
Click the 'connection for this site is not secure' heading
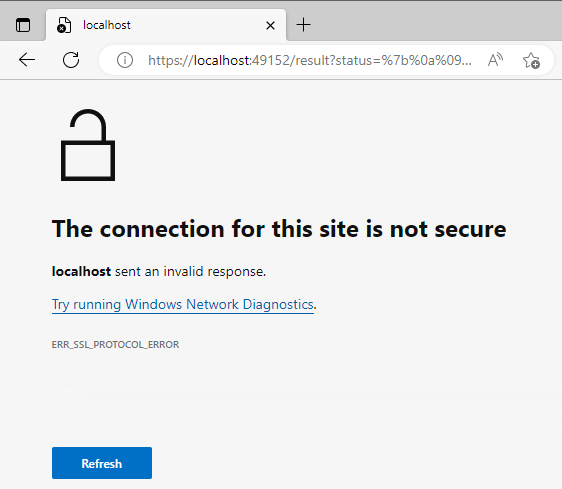point(279,229)
